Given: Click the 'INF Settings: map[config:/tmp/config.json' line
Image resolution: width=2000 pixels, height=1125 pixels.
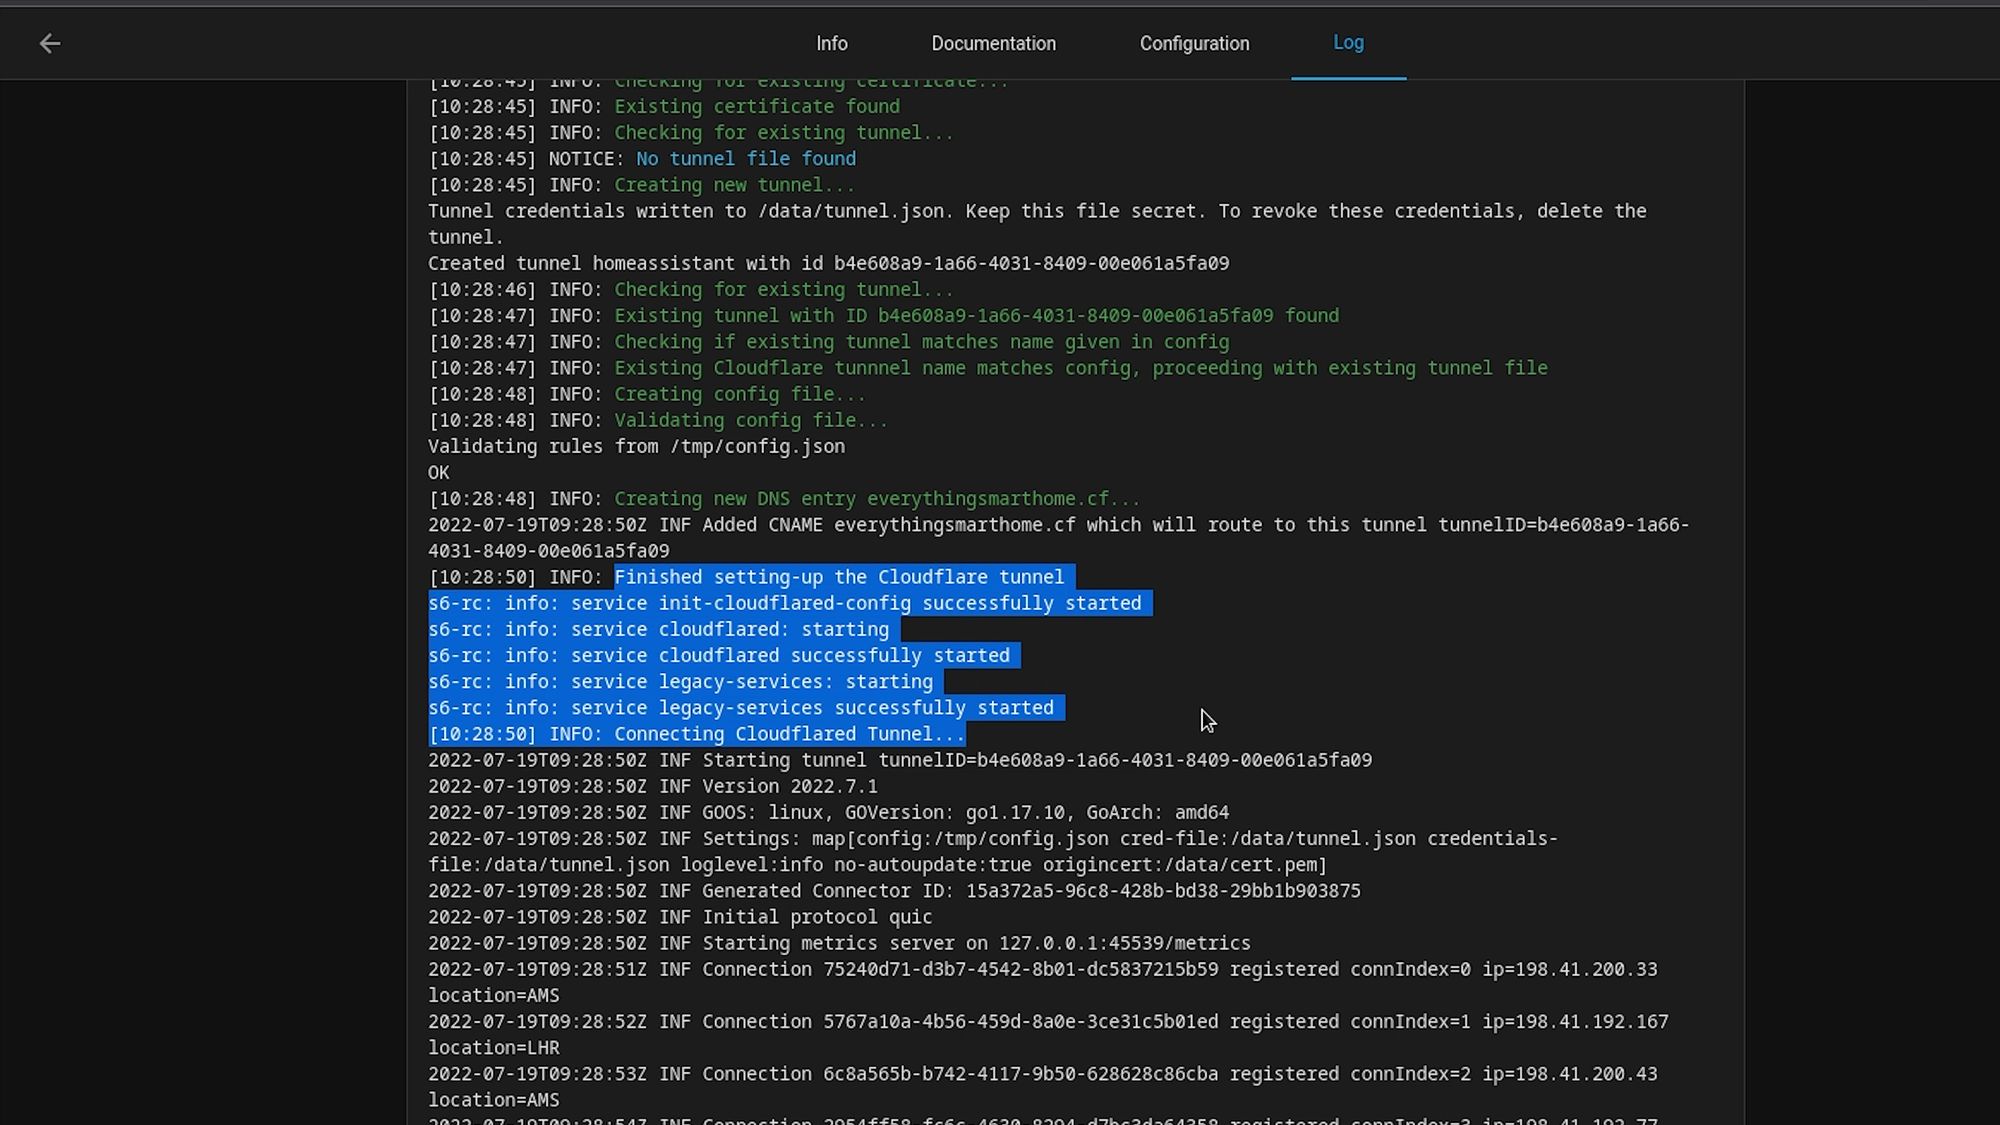Looking at the screenshot, I should 993,851.
